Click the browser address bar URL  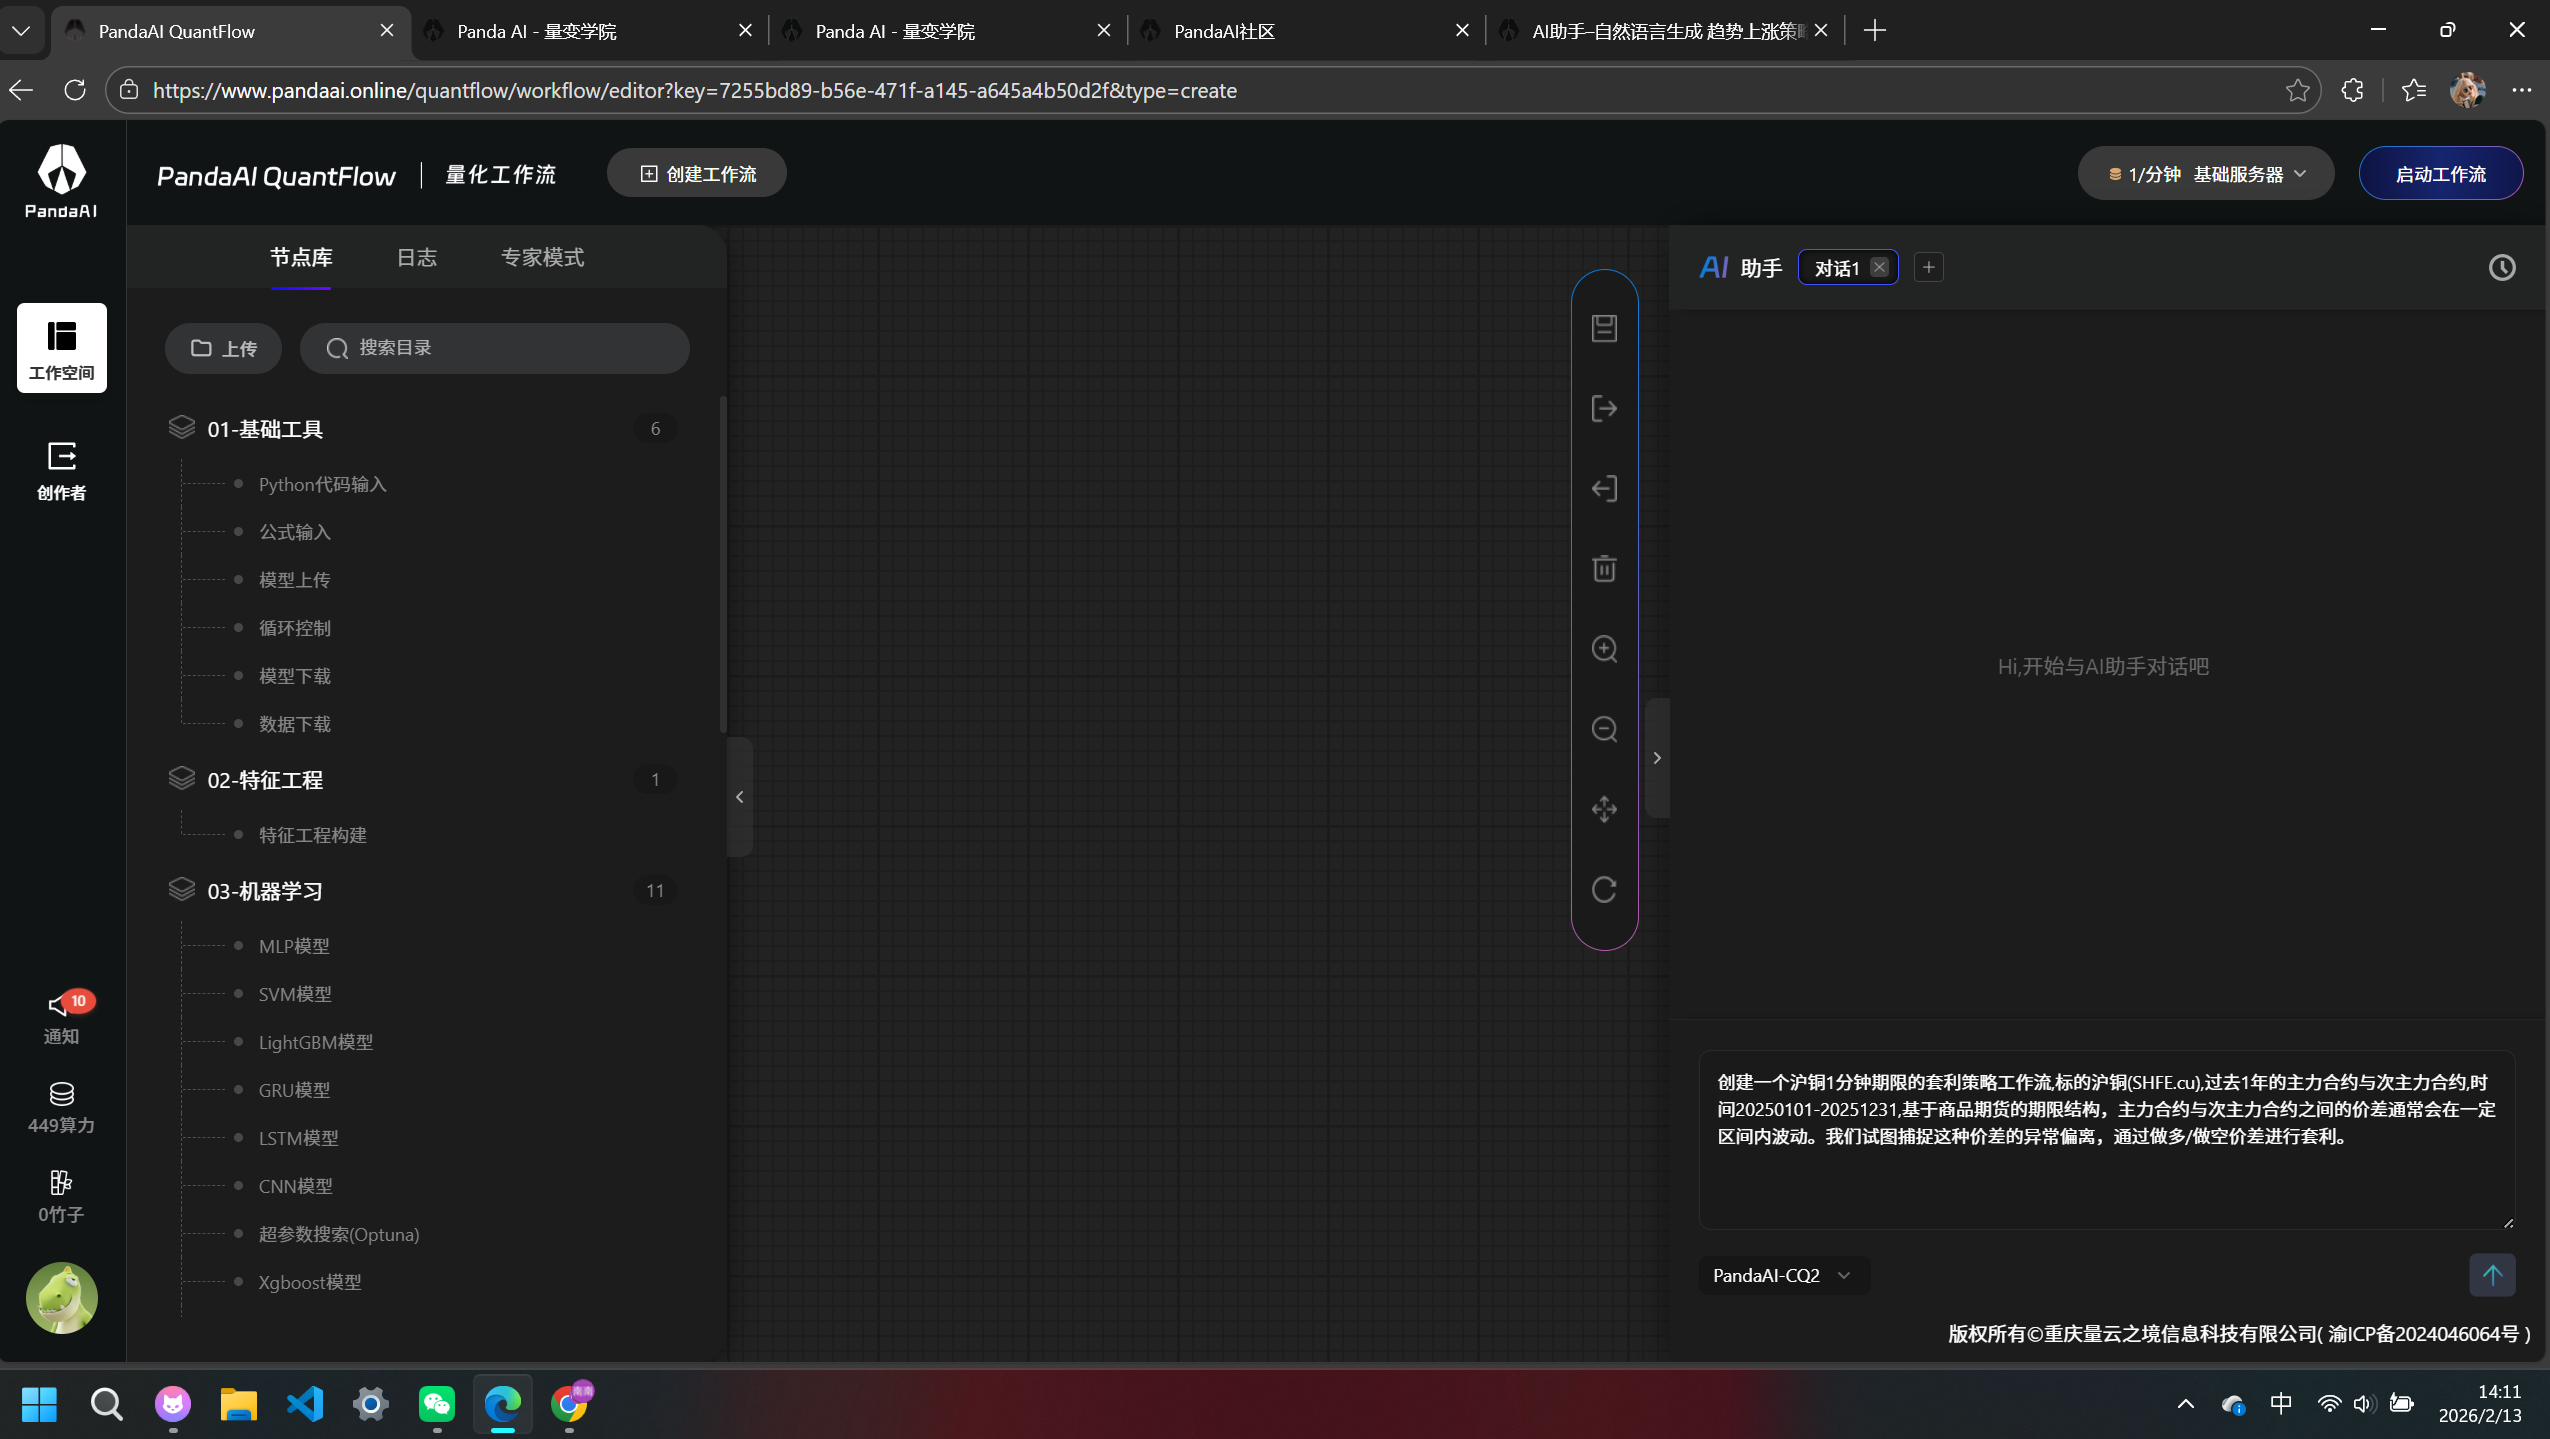pyautogui.click(x=695, y=91)
